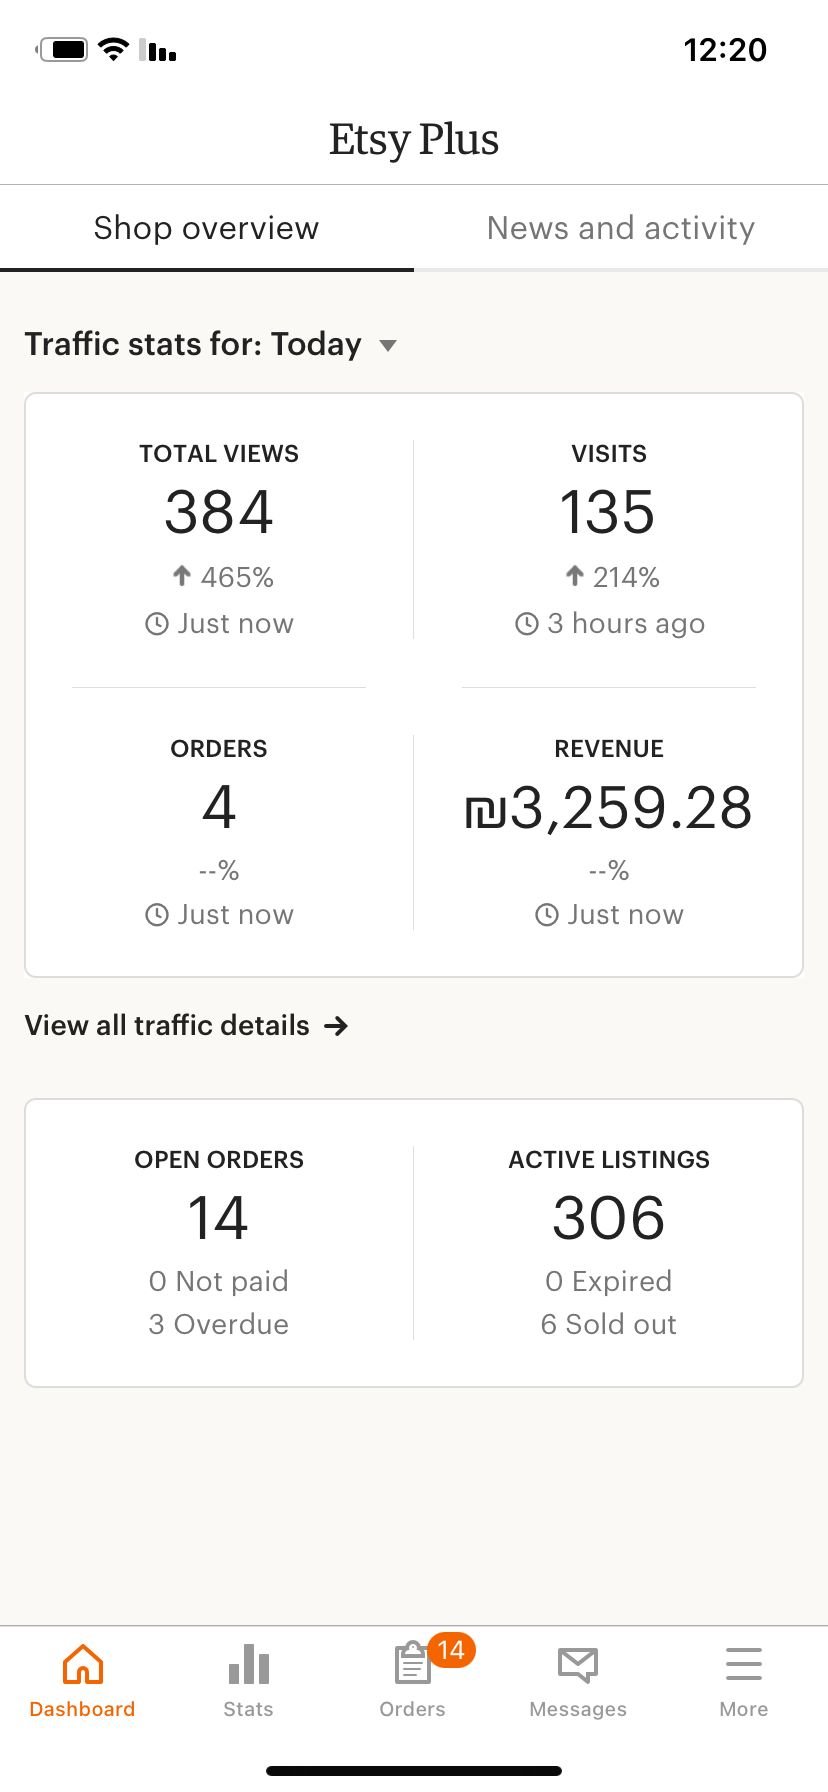The width and height of the screenshot is (828, 1792).
Task: Open the Active Listings 306 card
Action: pyautogui.click(x=608, y=1217)
